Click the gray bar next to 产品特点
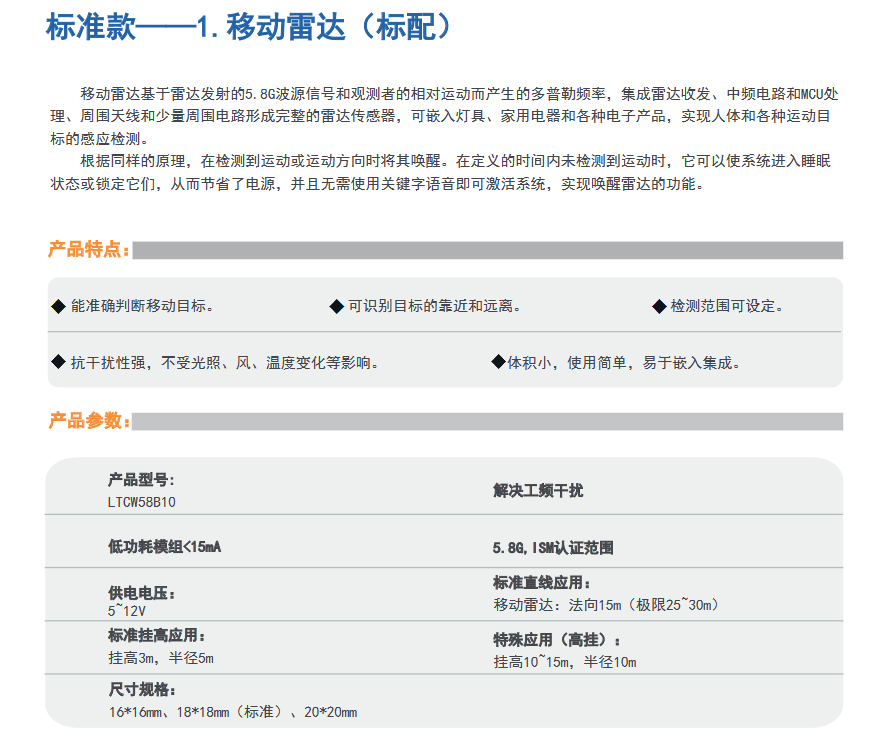877x737 pixels. point(487,250)
